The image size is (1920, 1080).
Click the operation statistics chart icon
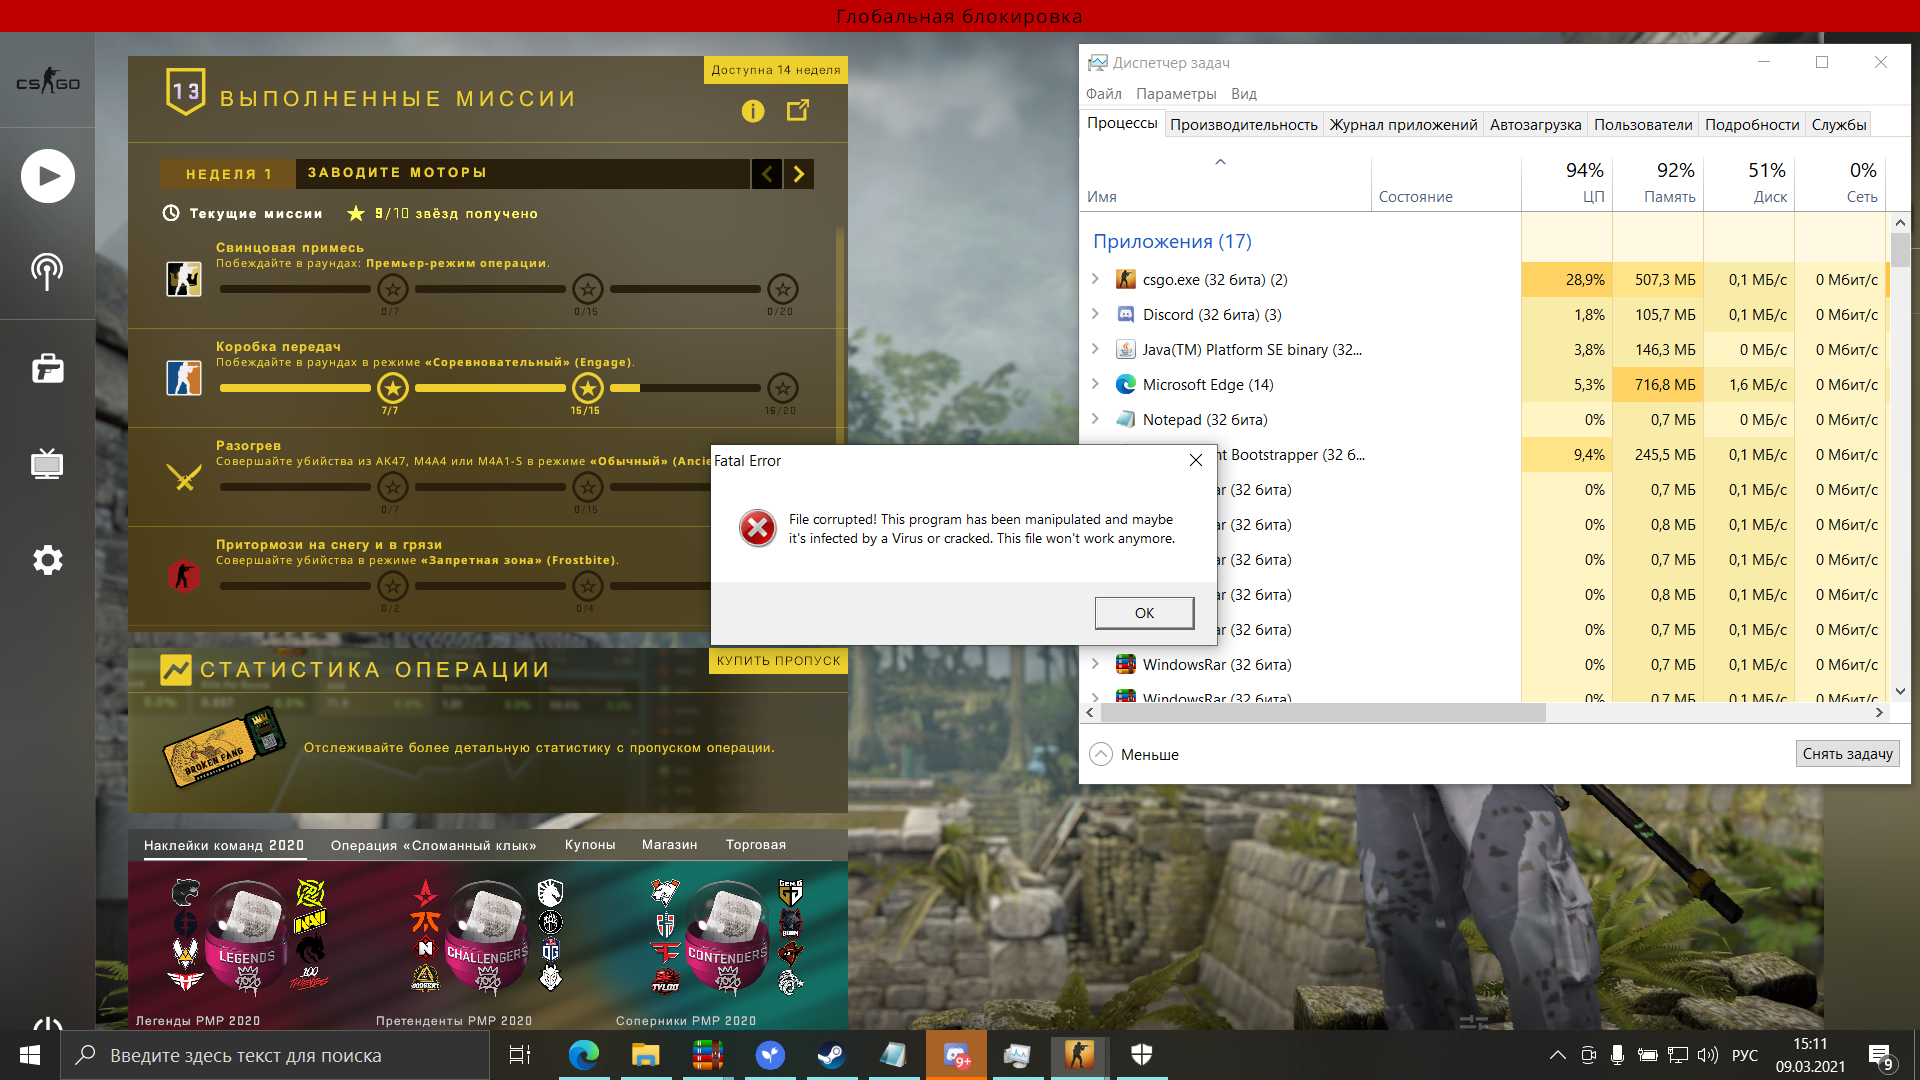tap(176, 669)
